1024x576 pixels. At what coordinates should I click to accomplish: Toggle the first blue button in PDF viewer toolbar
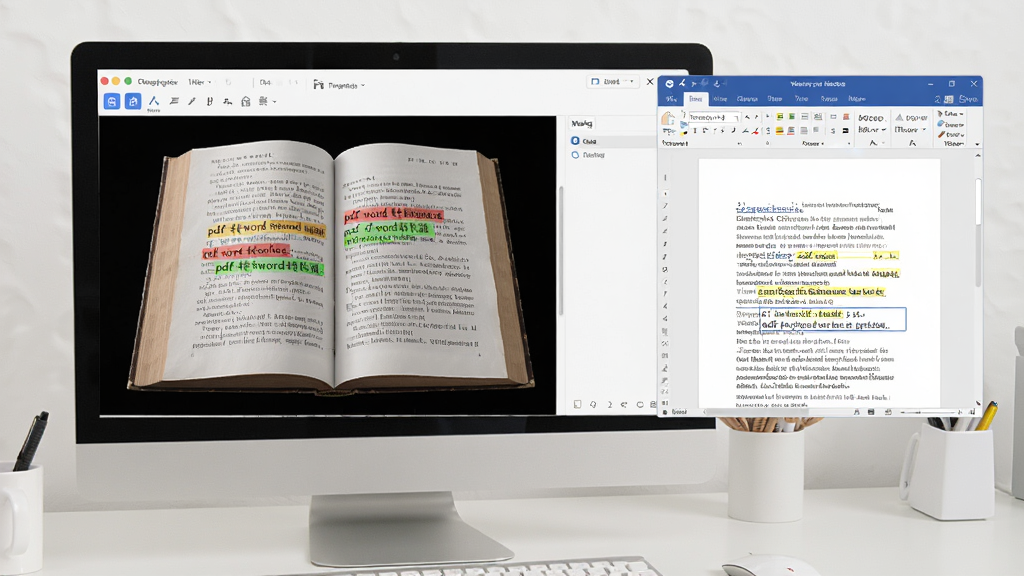point(112,101)
